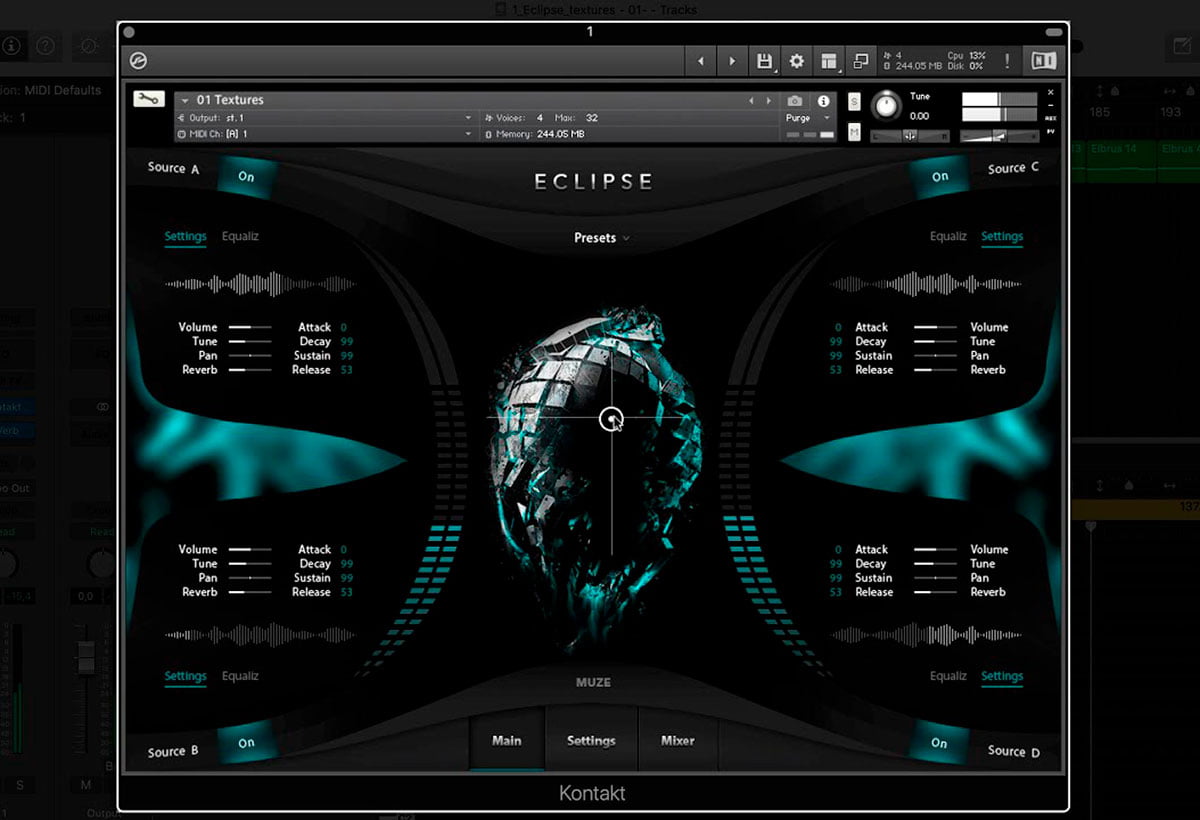Click the instrument name 01 Textures
Viewport: 1200px width, 820px height.
pyautogui.click(x=230, y=100)
